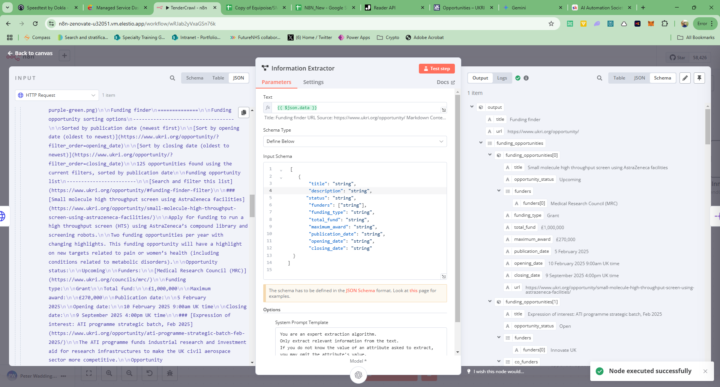Expand the co_funders array
Screen dimensions: 720x387
tap(499, 362)
